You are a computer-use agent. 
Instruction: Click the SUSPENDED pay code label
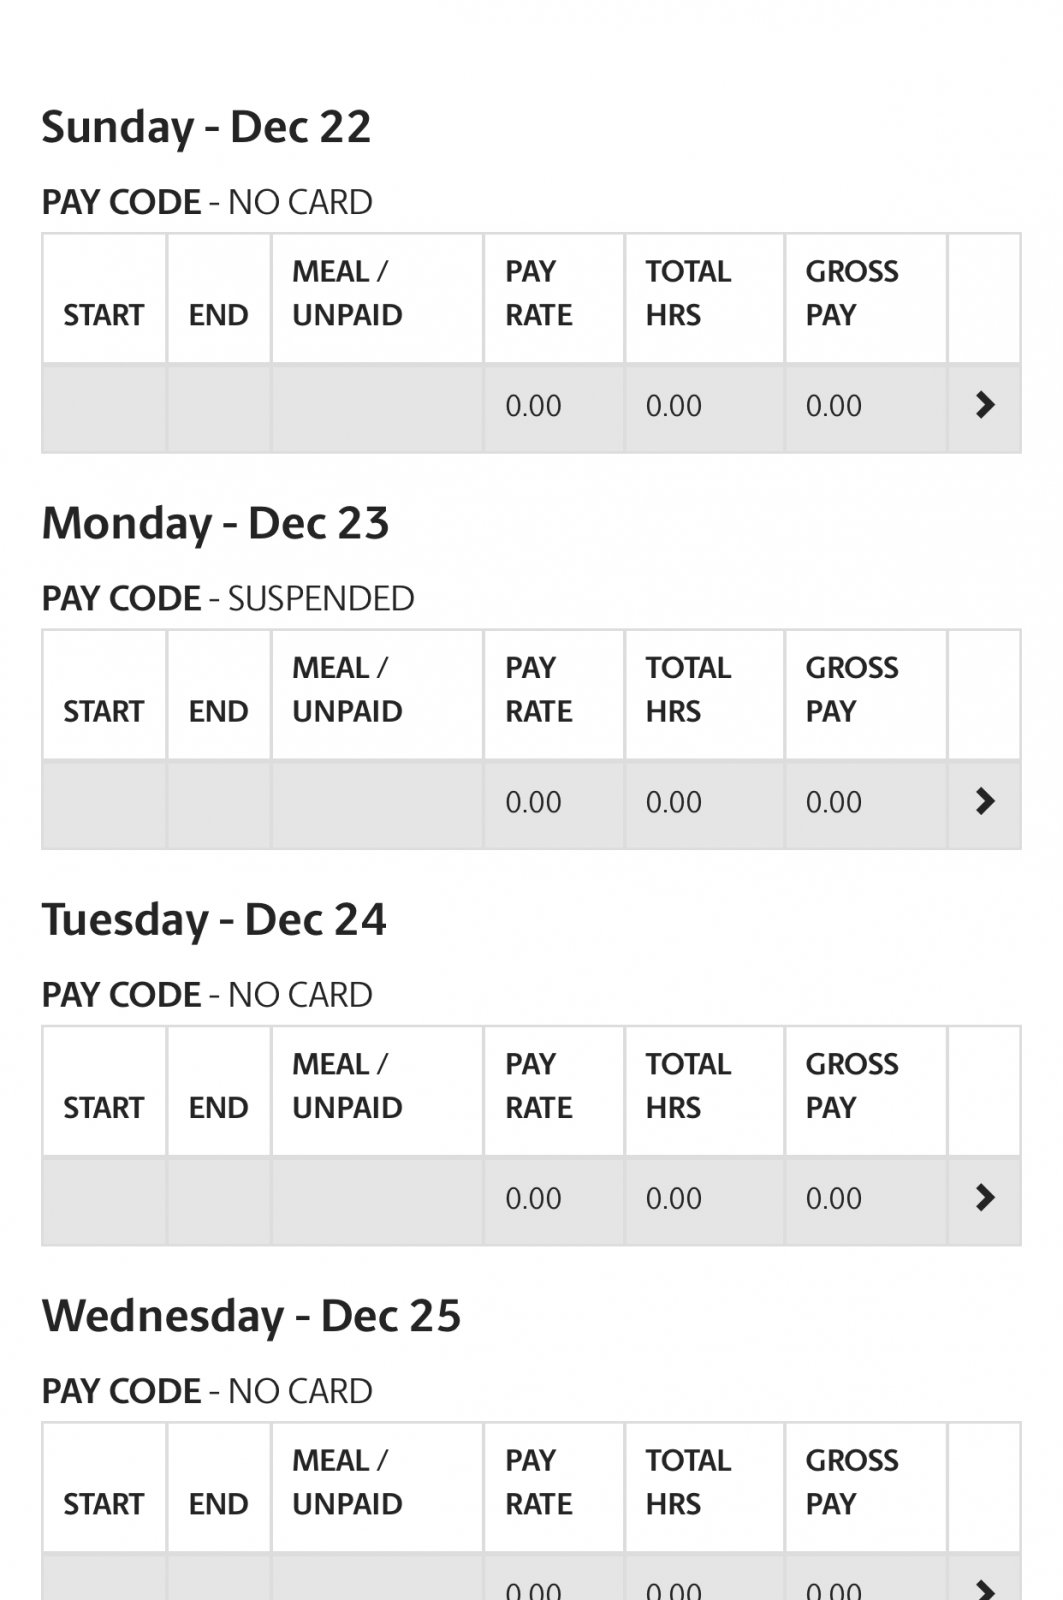tap(321, 598)
